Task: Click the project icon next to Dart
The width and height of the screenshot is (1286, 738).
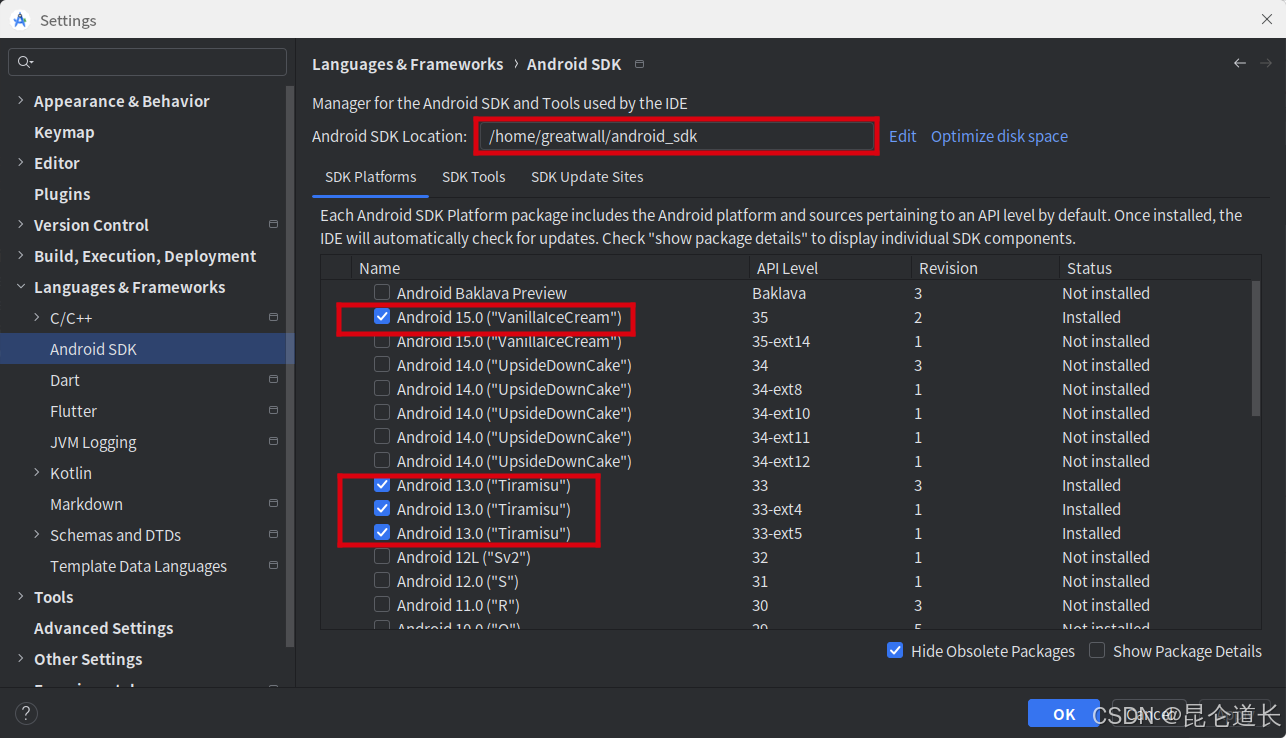Action: [x=273, y=380]
